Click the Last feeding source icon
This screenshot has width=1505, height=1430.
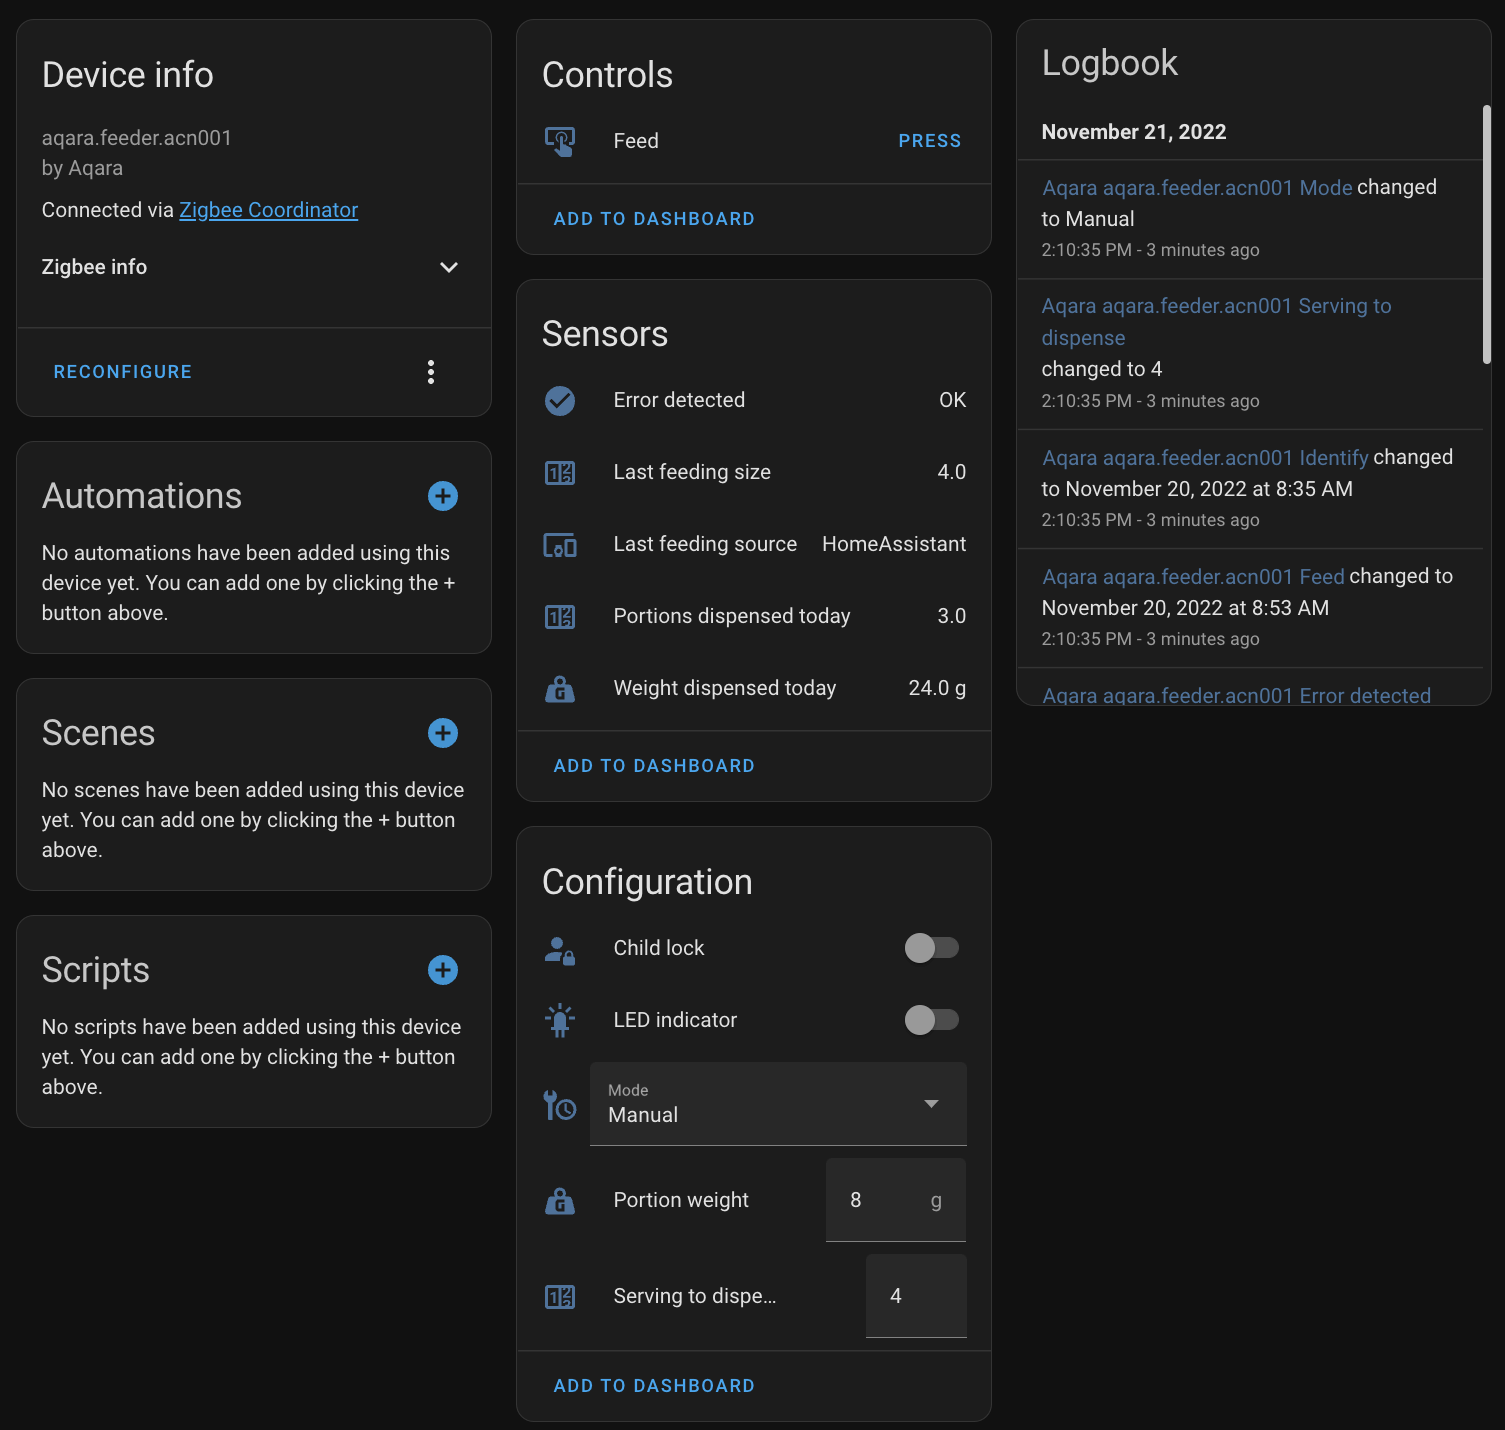pyautogui.click(x=559, y=545)
